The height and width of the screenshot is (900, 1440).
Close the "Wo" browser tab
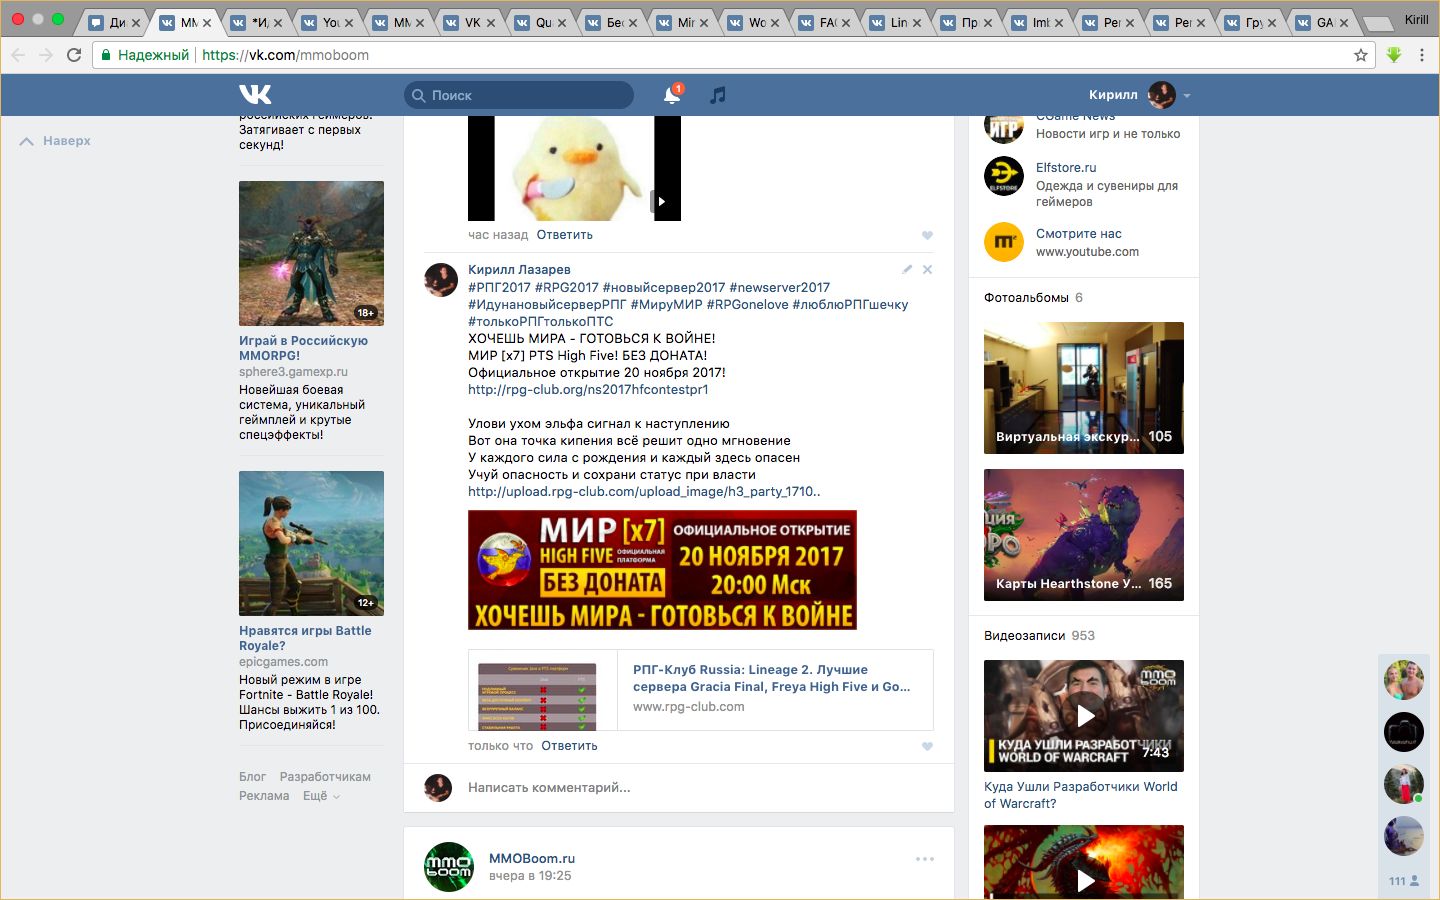(x=774, y=22)
